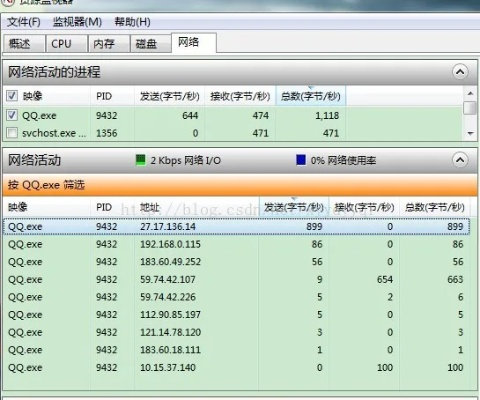Sort network activity by 地址 header

[x=197, y=207]
